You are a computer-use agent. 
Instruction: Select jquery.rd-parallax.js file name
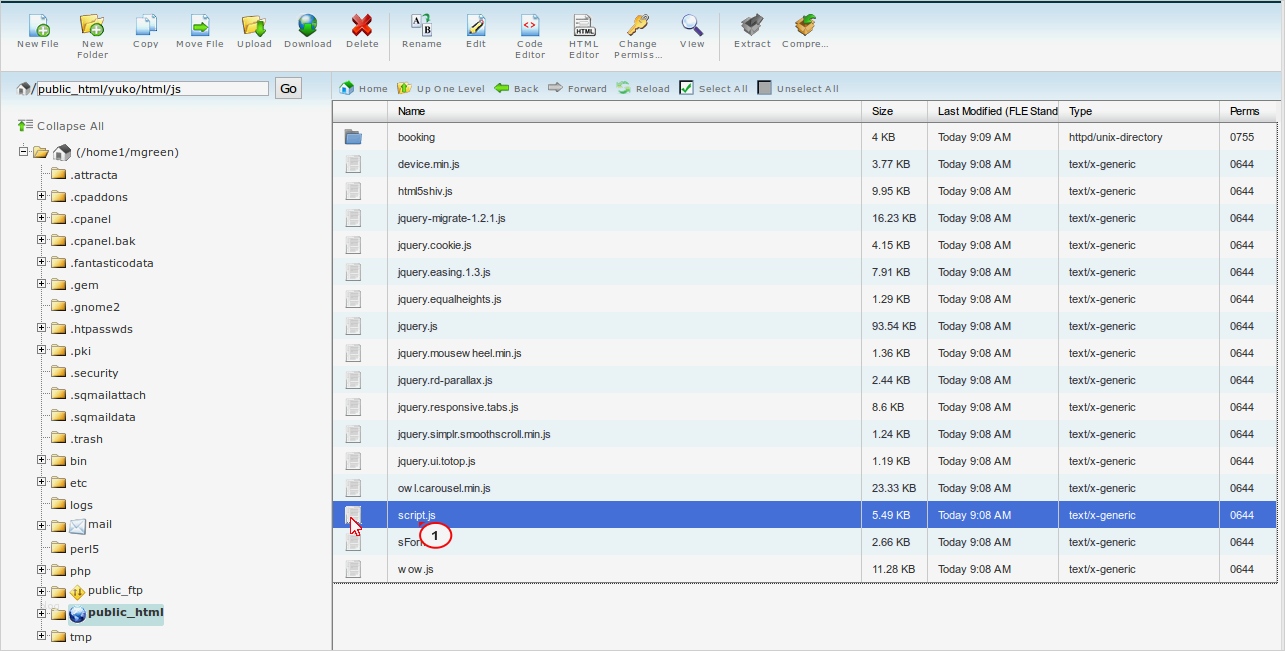445,380
